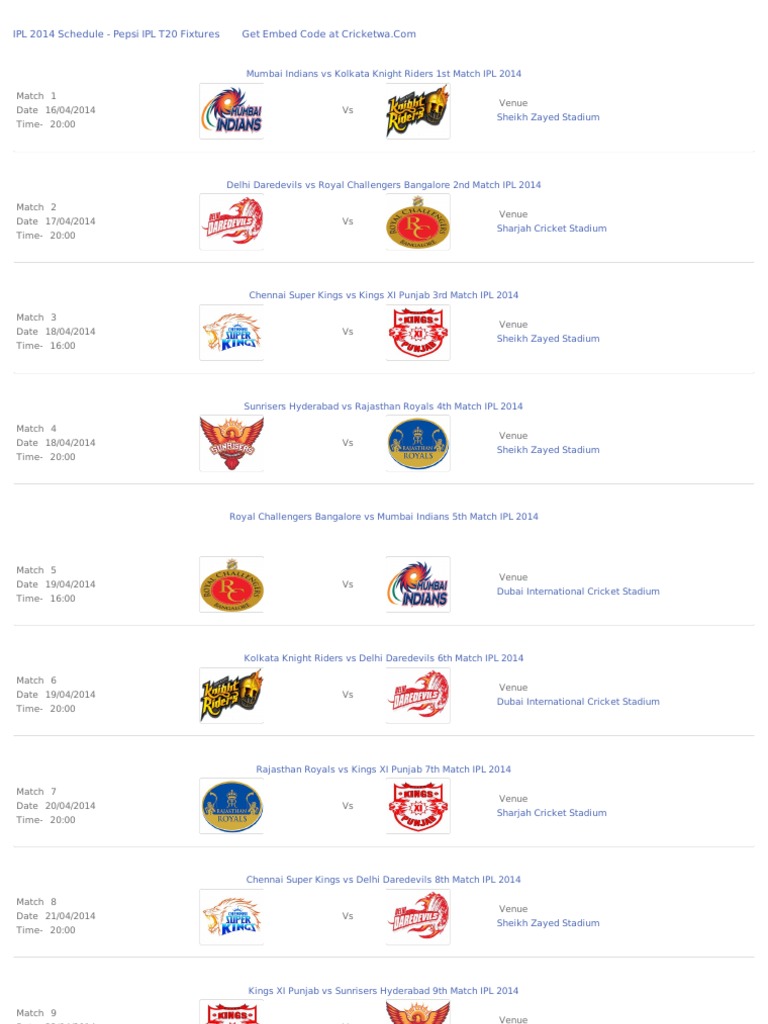Screen dimensions: 768x1024
Task: Click the Sheikh Zayed Stadium venue for Match 1
Action: (x=548, y=117)
